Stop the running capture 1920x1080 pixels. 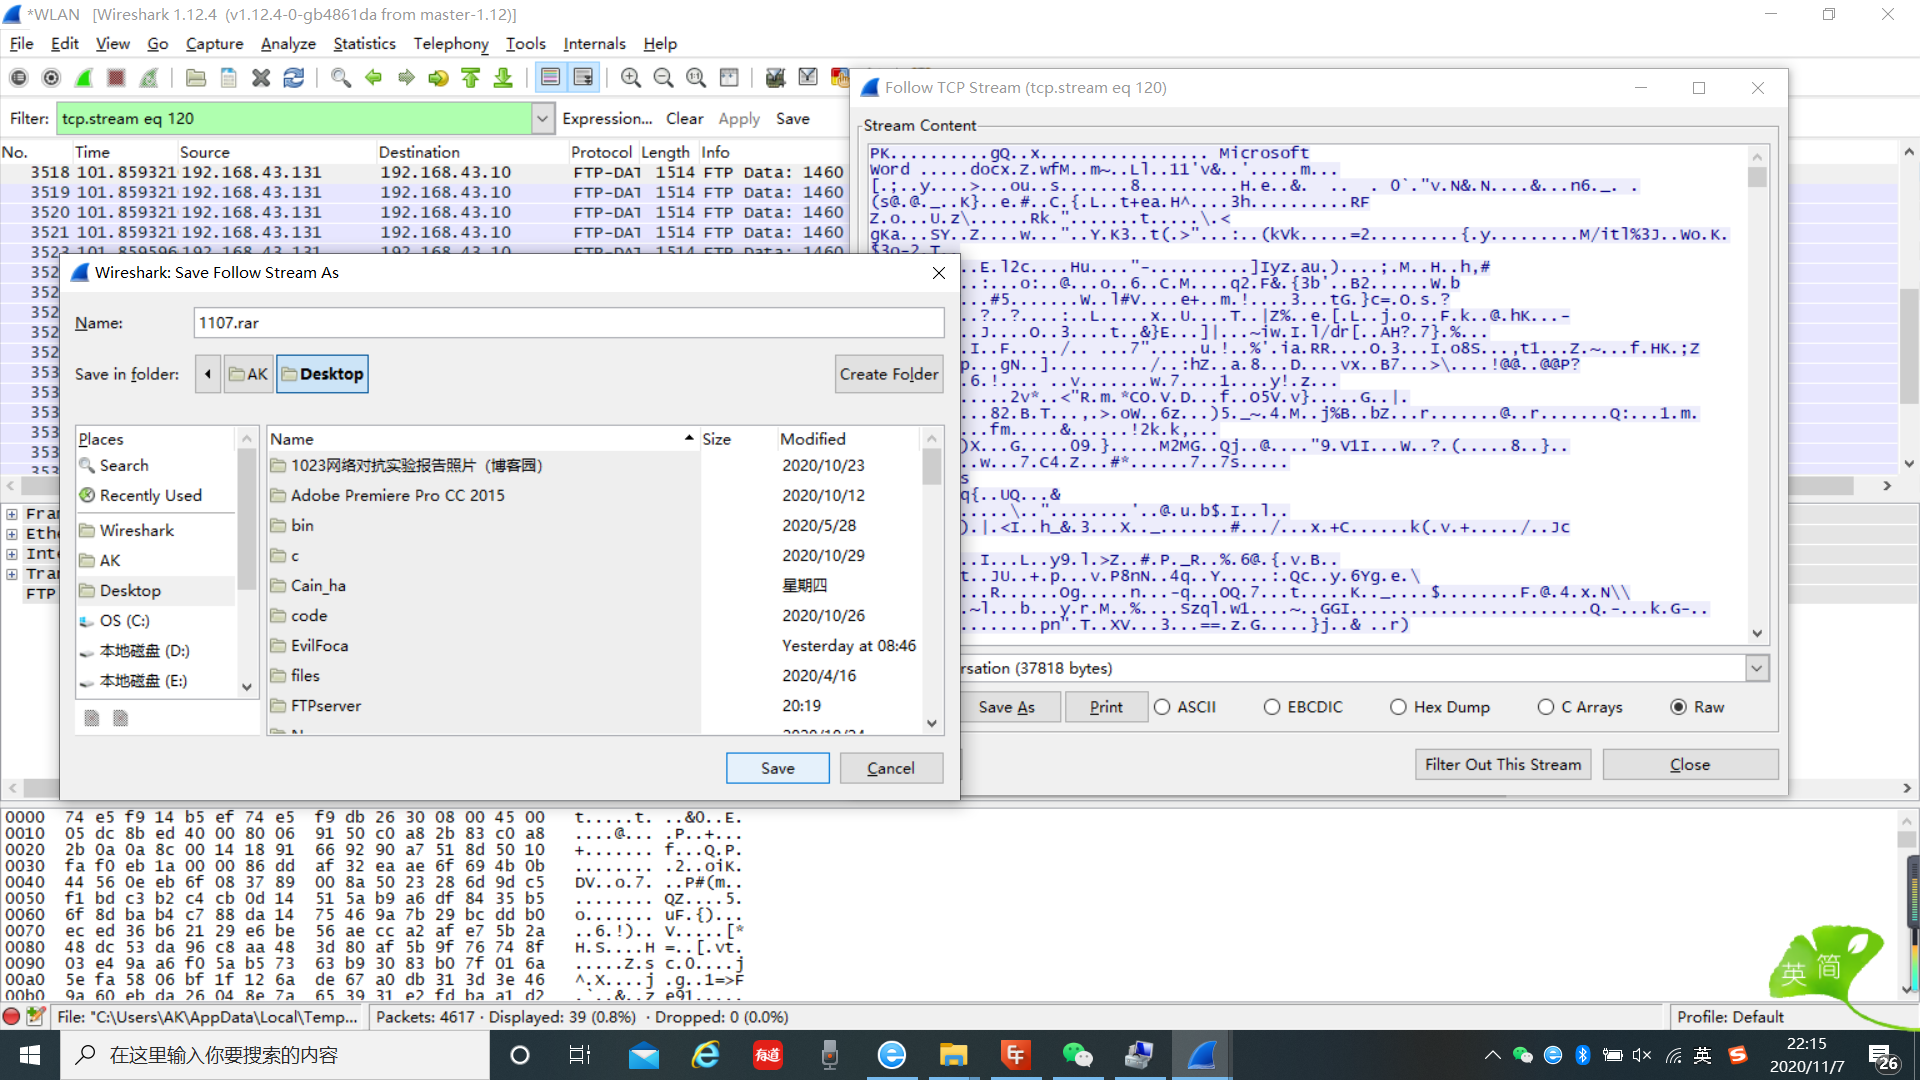(x=116, y=78)
